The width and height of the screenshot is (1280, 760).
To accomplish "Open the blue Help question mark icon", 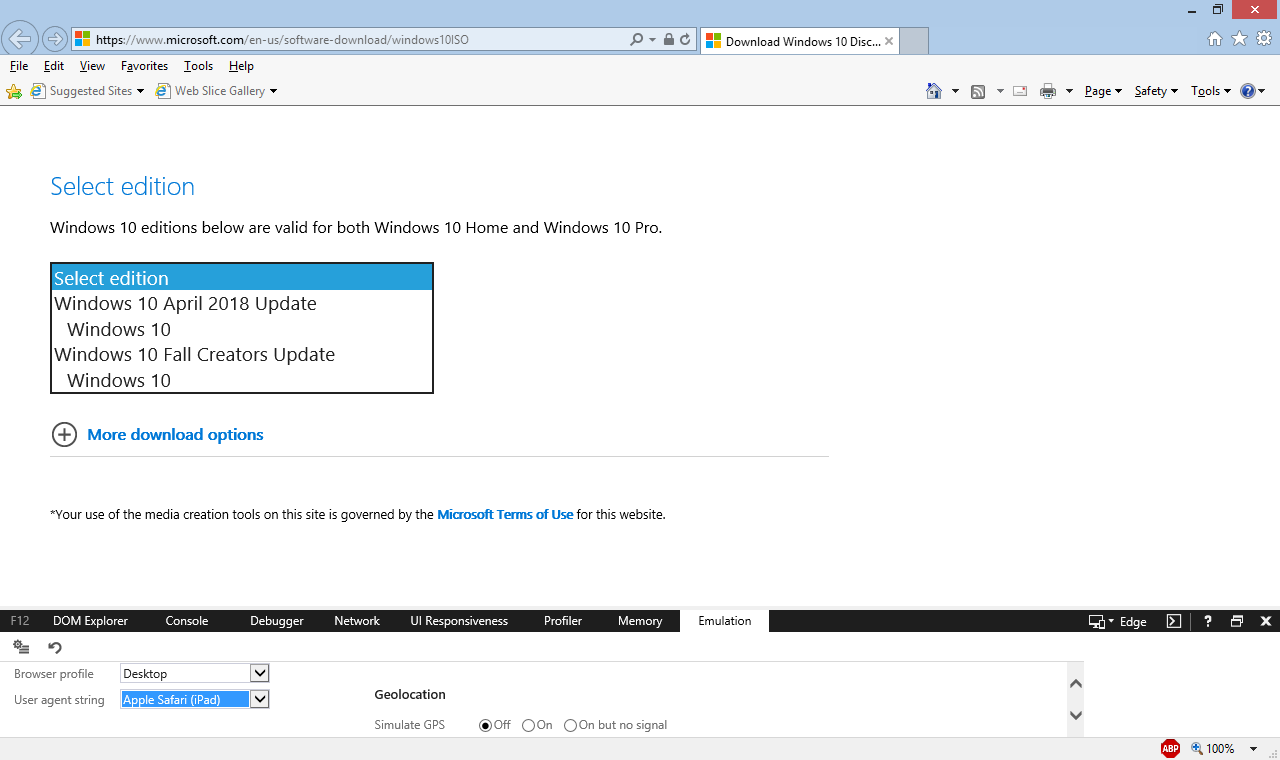I will pyautogui.click(x=1248, y=91).
